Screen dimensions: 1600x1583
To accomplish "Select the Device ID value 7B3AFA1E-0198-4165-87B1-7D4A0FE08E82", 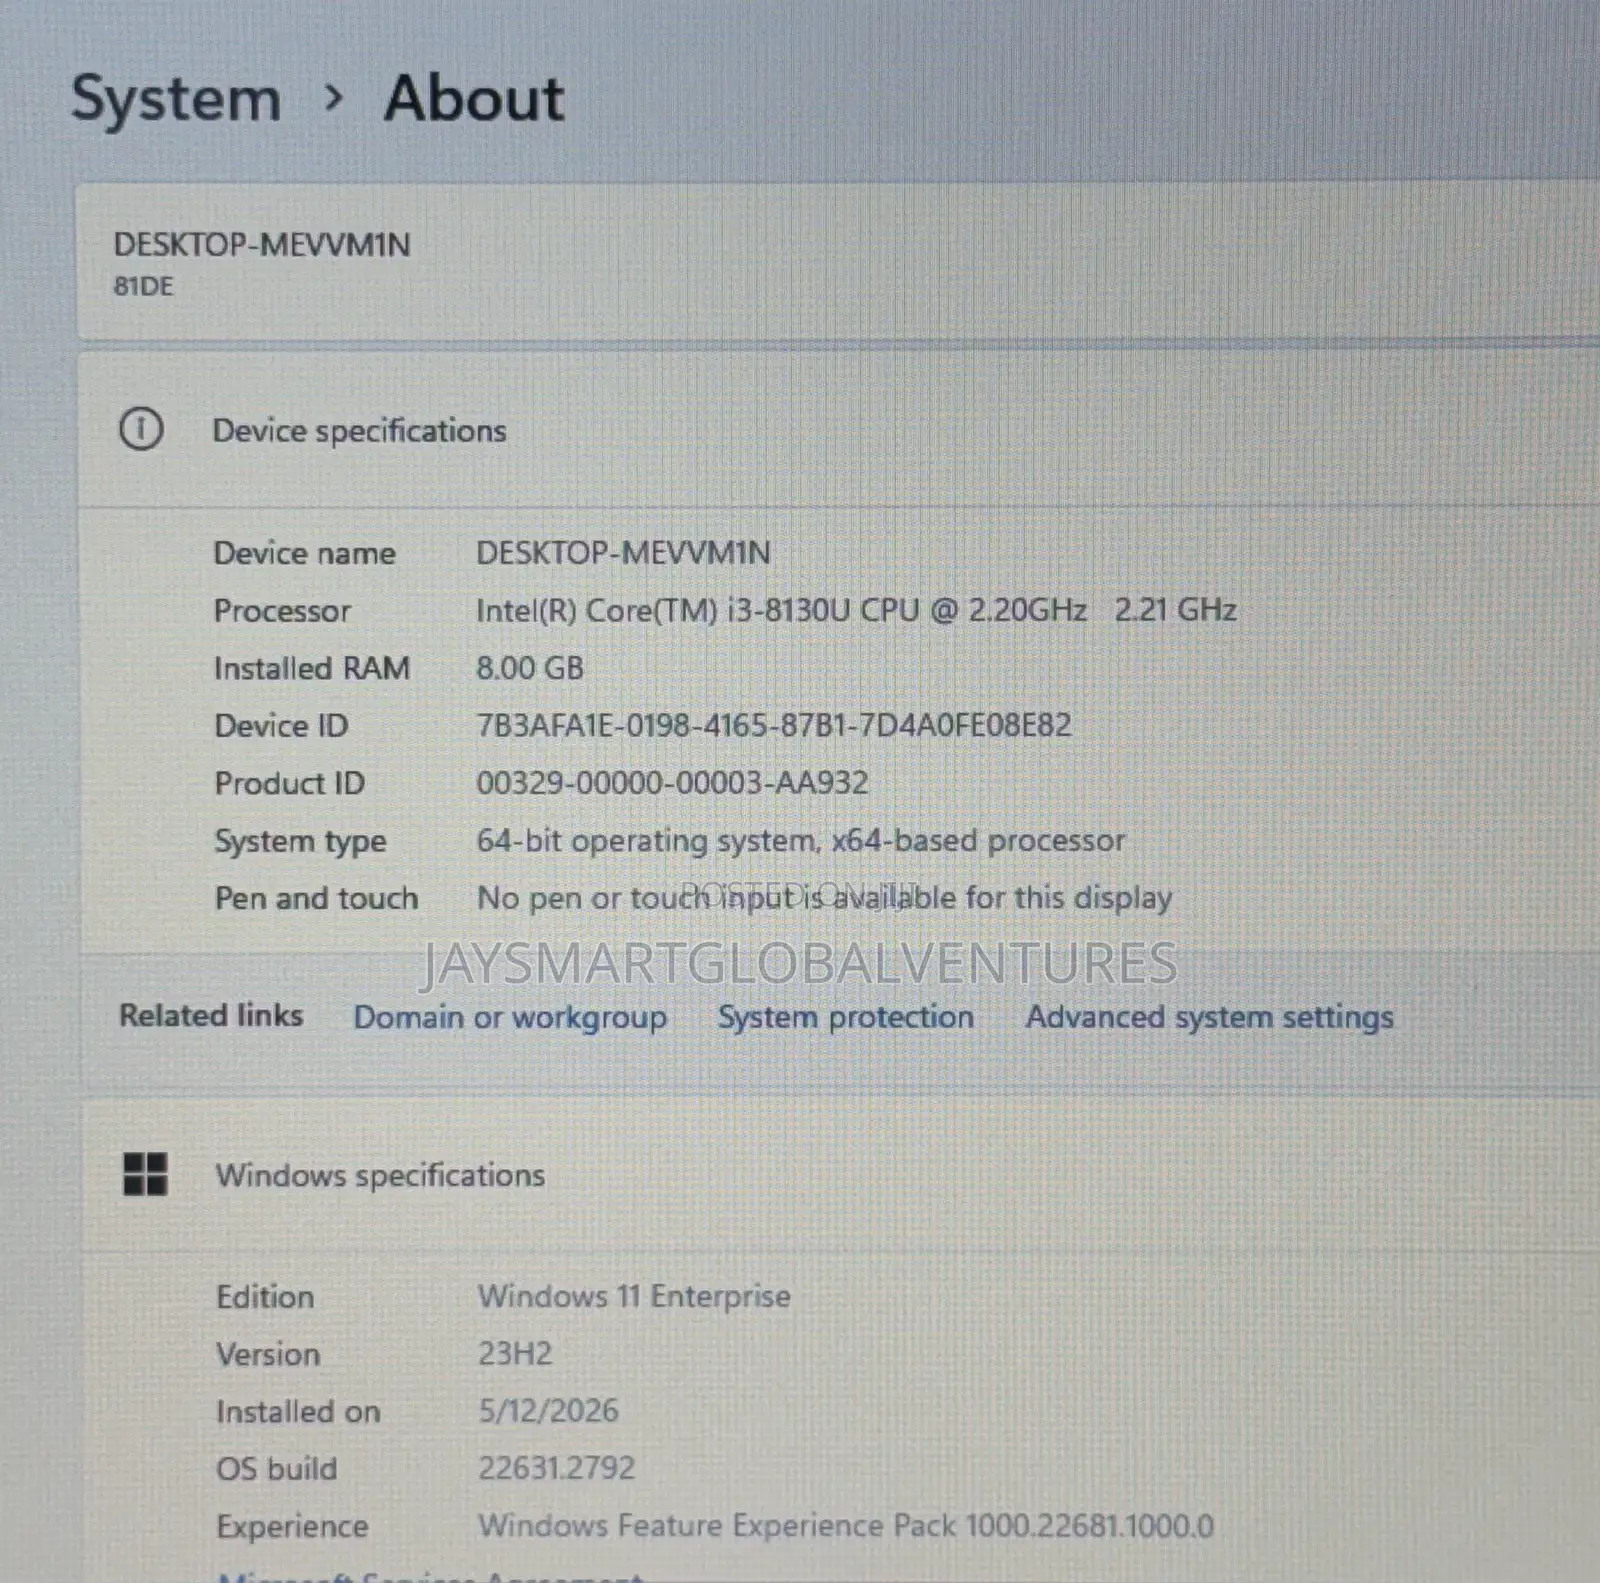I will coord(774,725).
